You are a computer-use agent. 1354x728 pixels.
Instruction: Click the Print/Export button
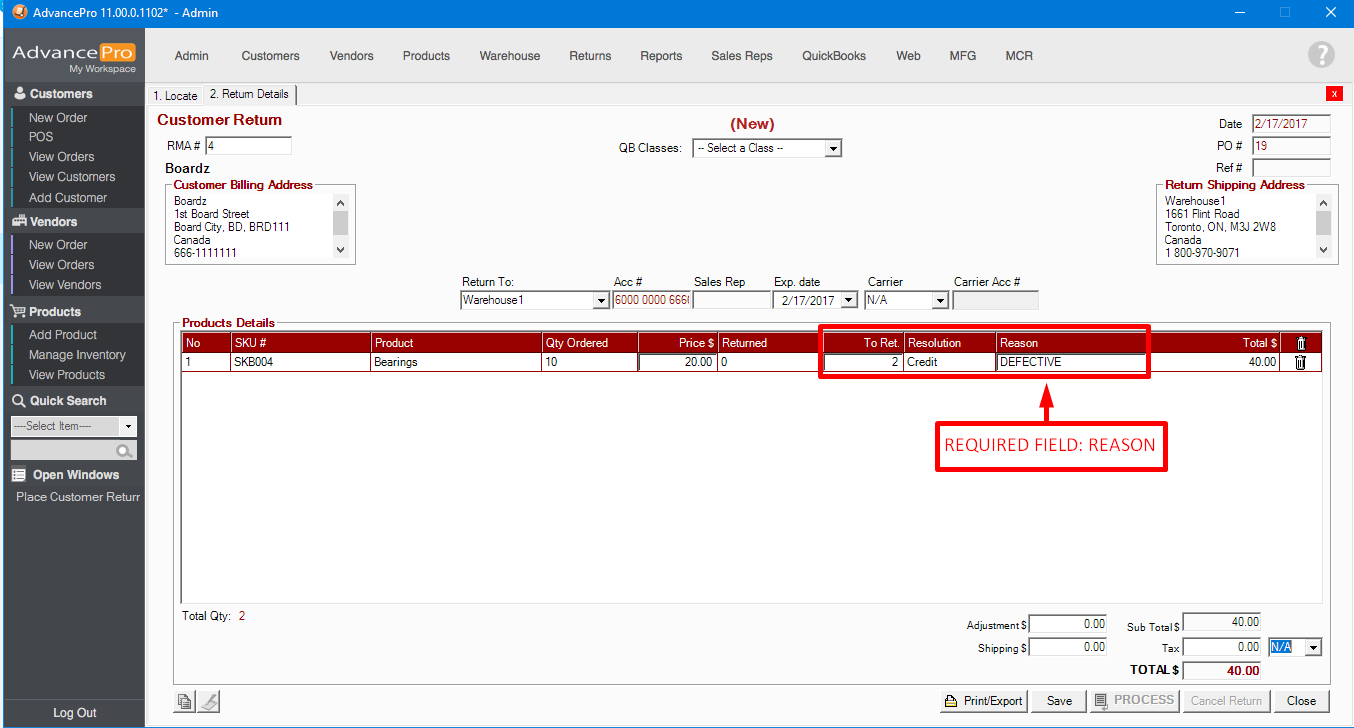point(984,701)
